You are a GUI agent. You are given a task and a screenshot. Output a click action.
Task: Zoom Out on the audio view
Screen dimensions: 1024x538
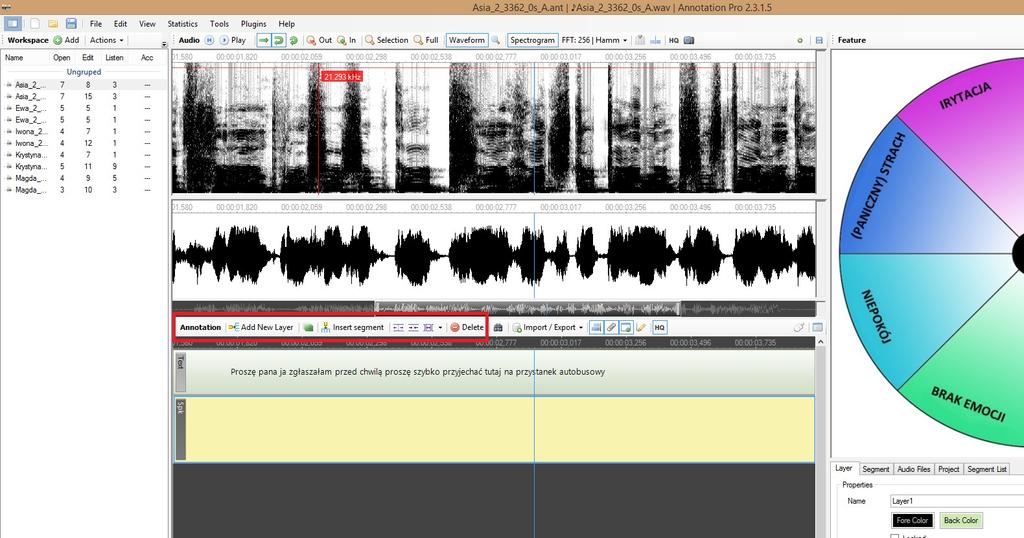319,40
